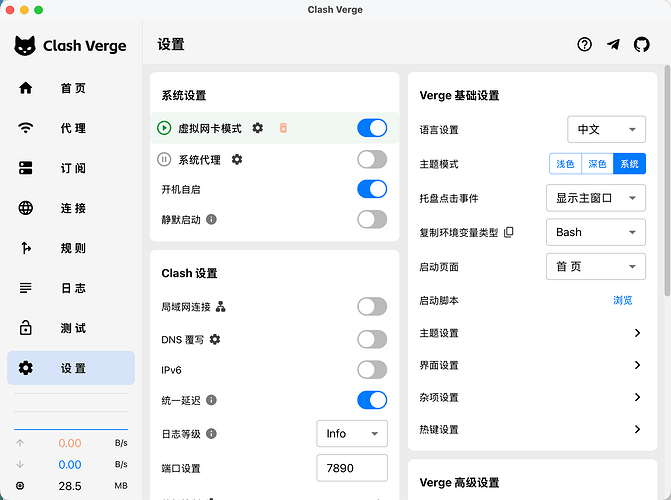Open the GitHub repository icon
This screenshot has height=500, width=671.
click(x=641, y=44)
